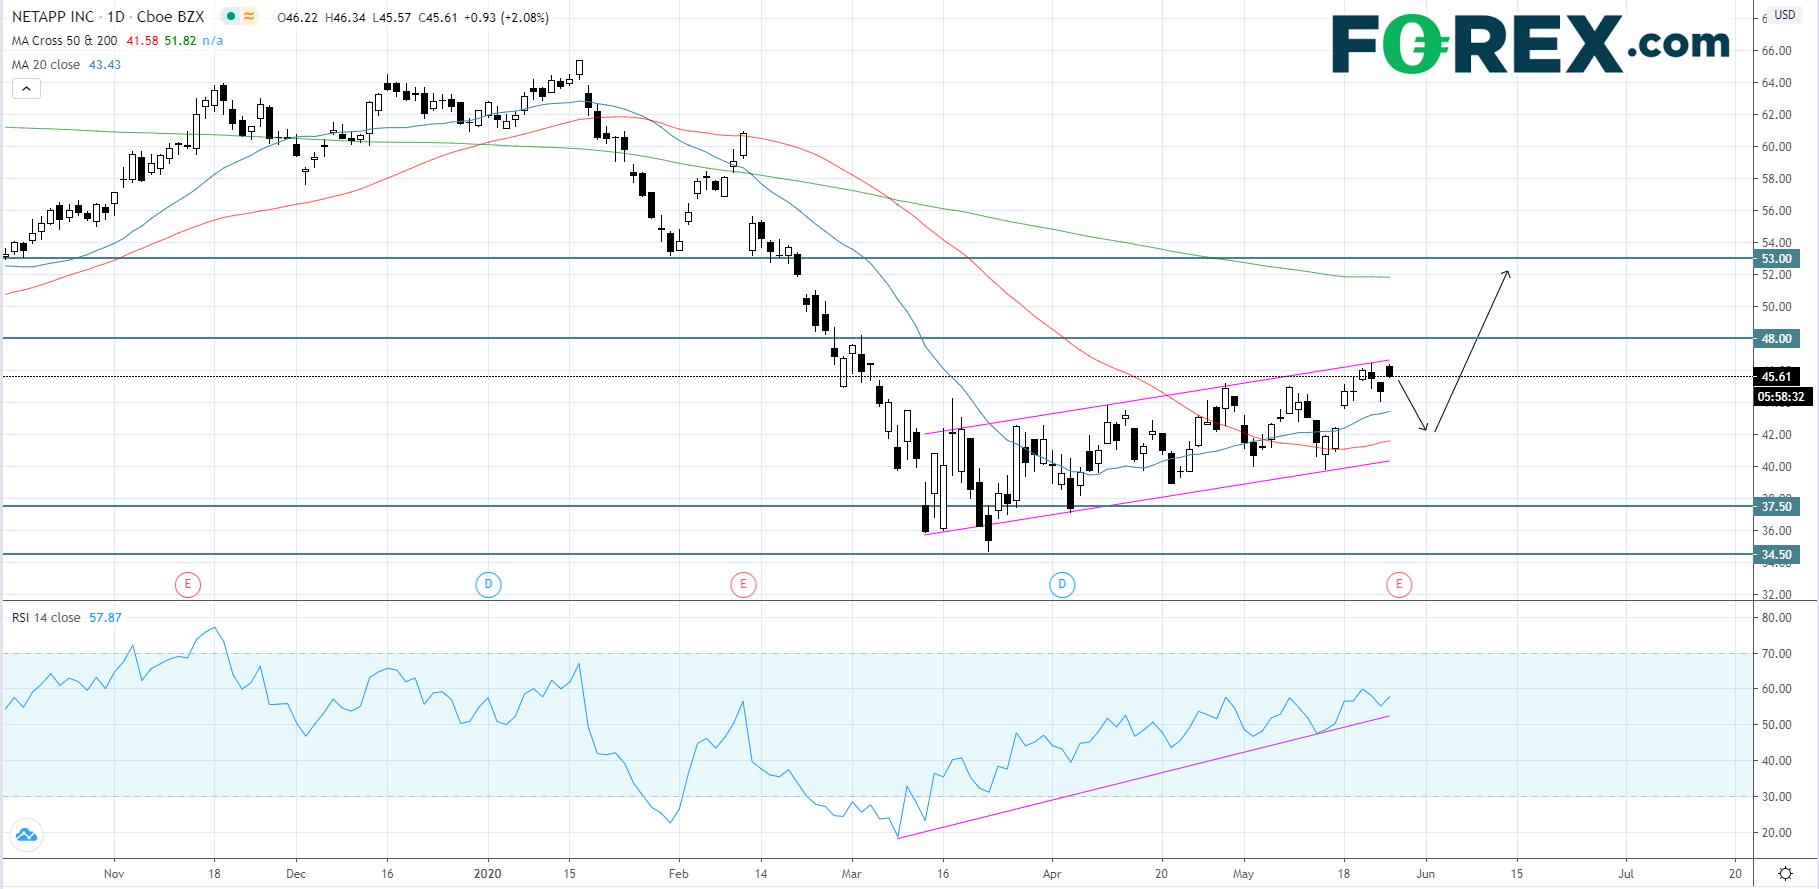Click the green 51.82 MA value
The image size is (1819, 889).
point(180,41)
